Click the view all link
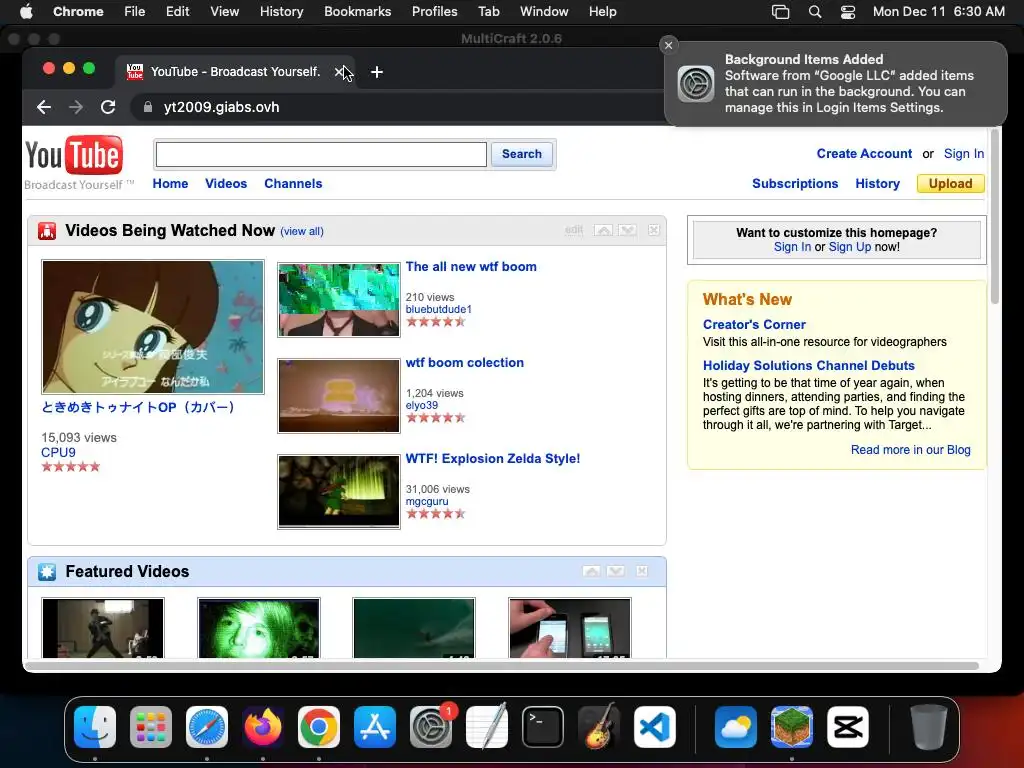The image size is (1024, 768). click(x=302, y=231)
